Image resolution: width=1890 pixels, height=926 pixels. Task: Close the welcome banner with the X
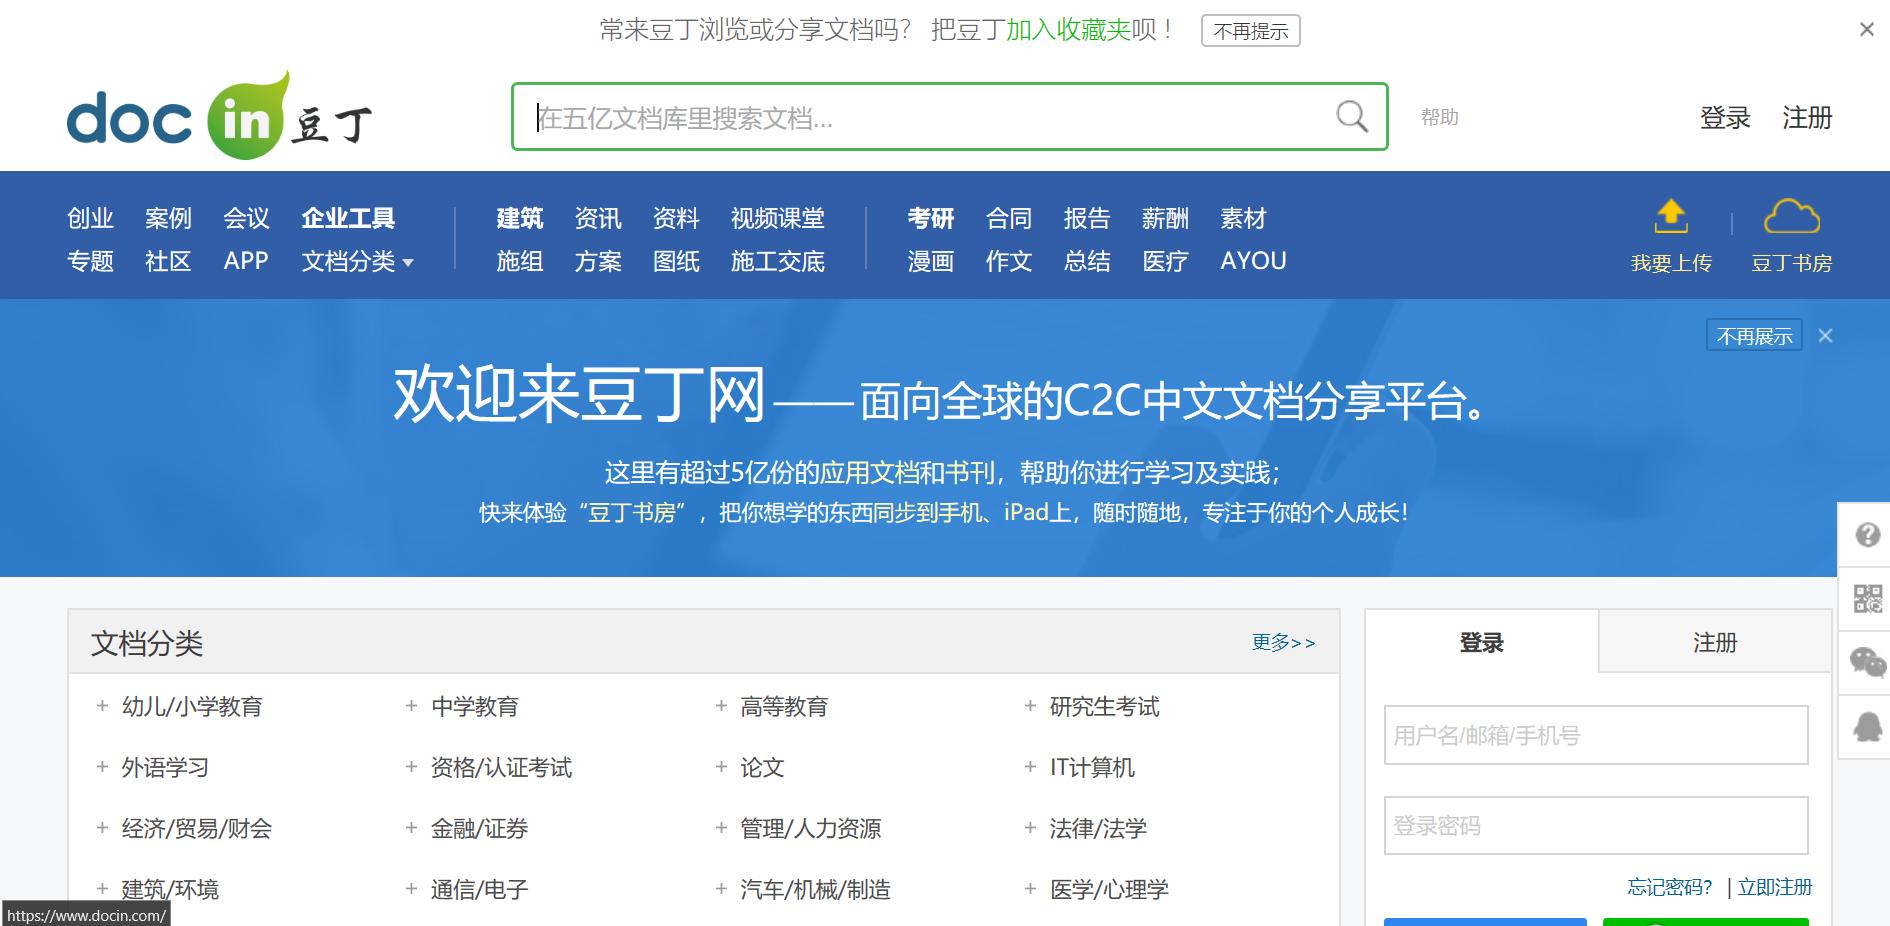point(1825,336)
